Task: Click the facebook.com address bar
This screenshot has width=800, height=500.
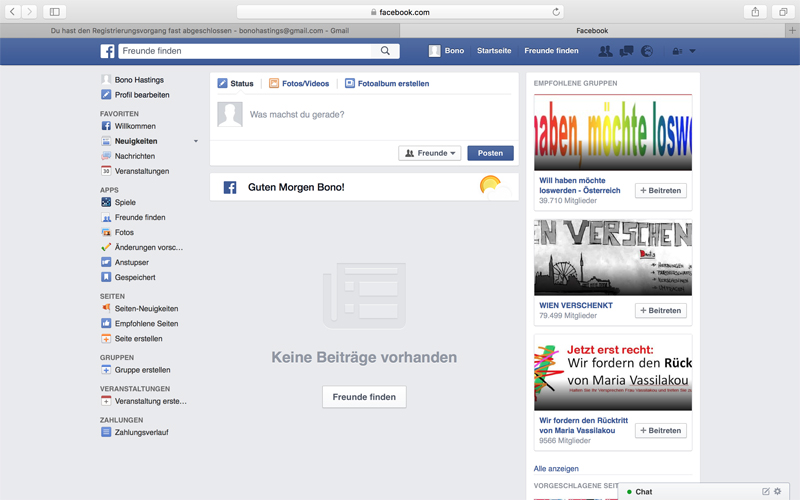Action: (x=400, y=12)
